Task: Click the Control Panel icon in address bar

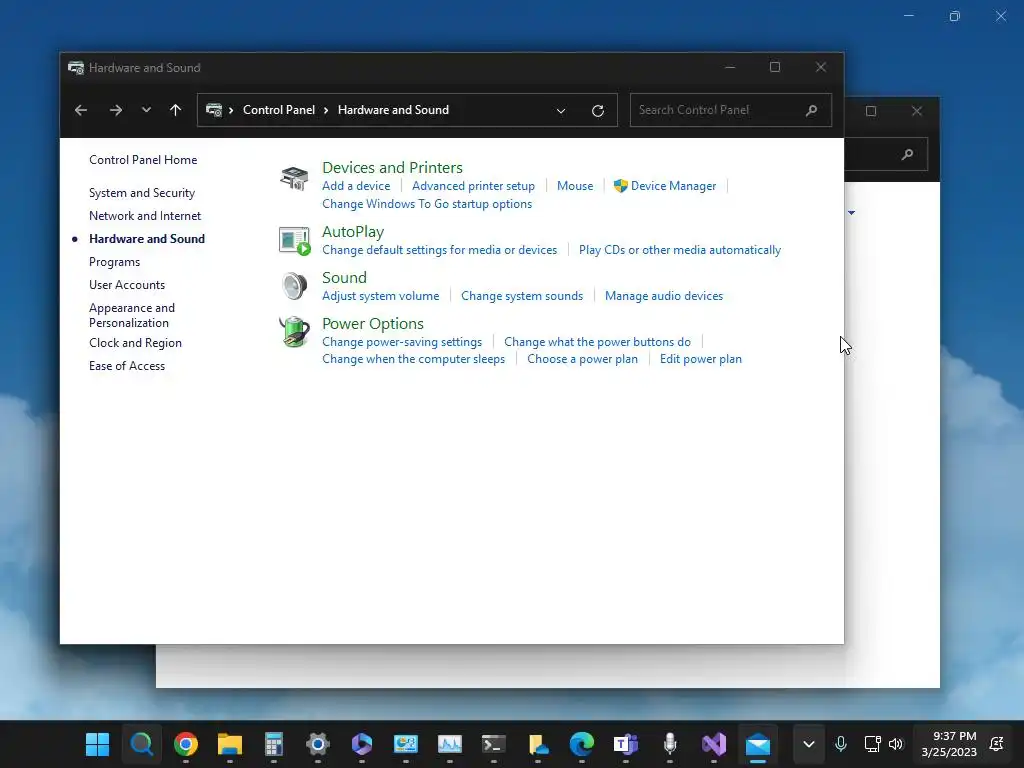Action: (214, 110)
